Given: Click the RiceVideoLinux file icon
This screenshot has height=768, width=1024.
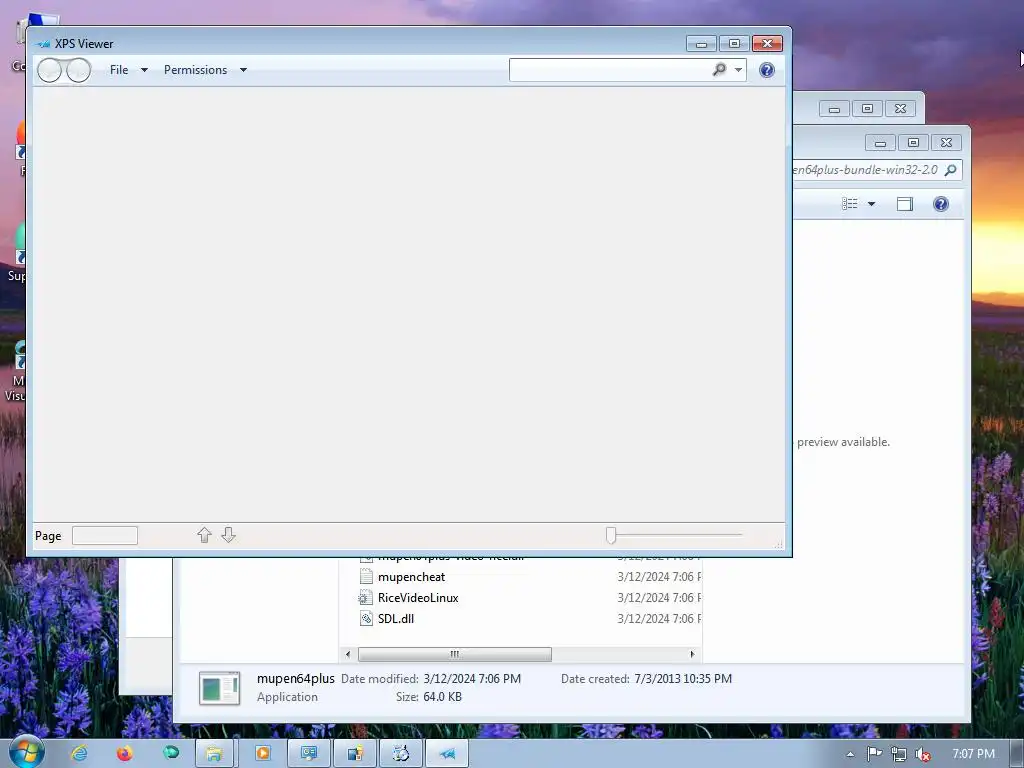Looking at the screenshot, I should click(x=366, y=598).
